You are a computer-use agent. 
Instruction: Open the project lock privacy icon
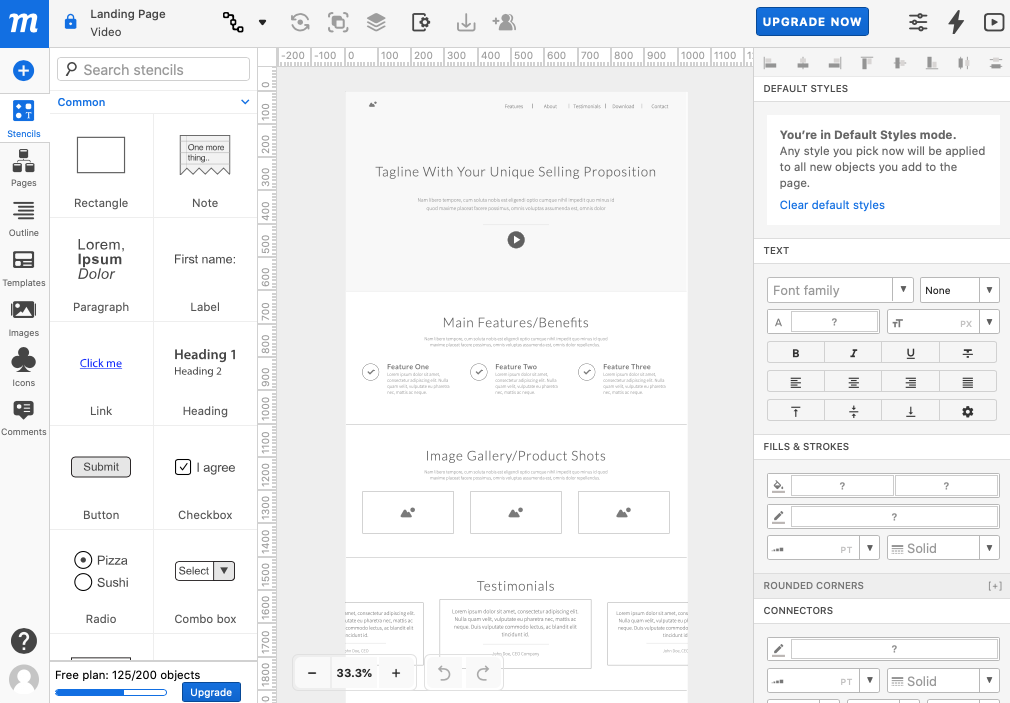[70, 23]
